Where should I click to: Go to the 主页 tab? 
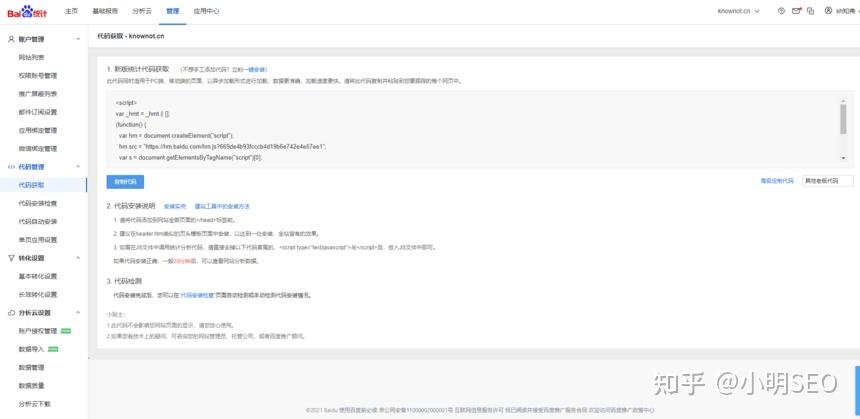coord(71,11)
